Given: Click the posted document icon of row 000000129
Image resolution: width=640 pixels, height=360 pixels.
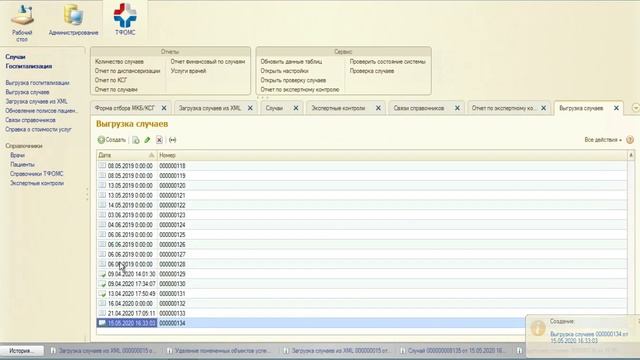Looking at the screenshot, I should pyautogui.click(x=102, y=274).
